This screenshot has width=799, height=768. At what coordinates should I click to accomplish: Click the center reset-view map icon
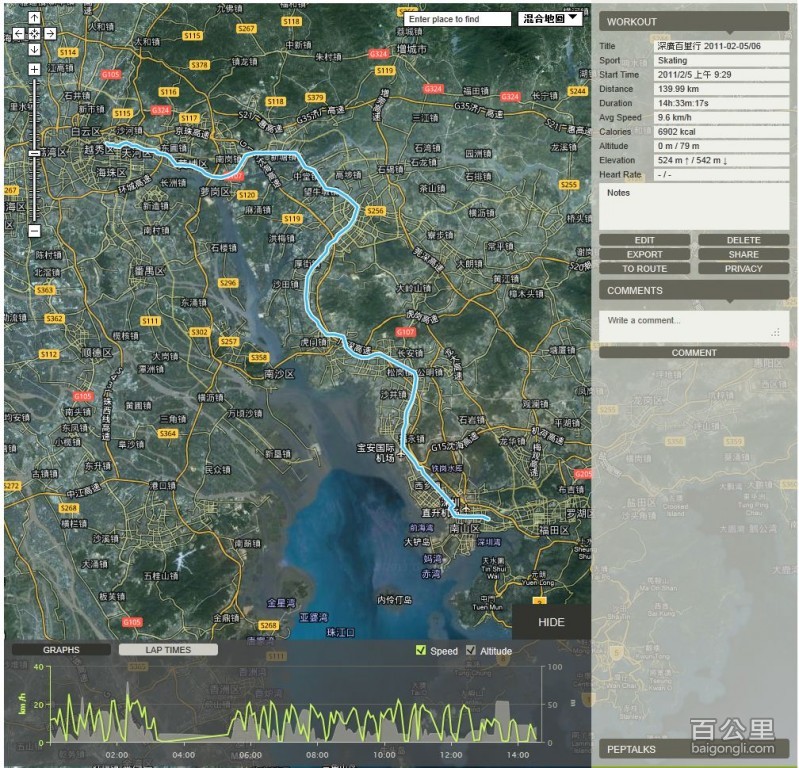click(x=34, y=34)
